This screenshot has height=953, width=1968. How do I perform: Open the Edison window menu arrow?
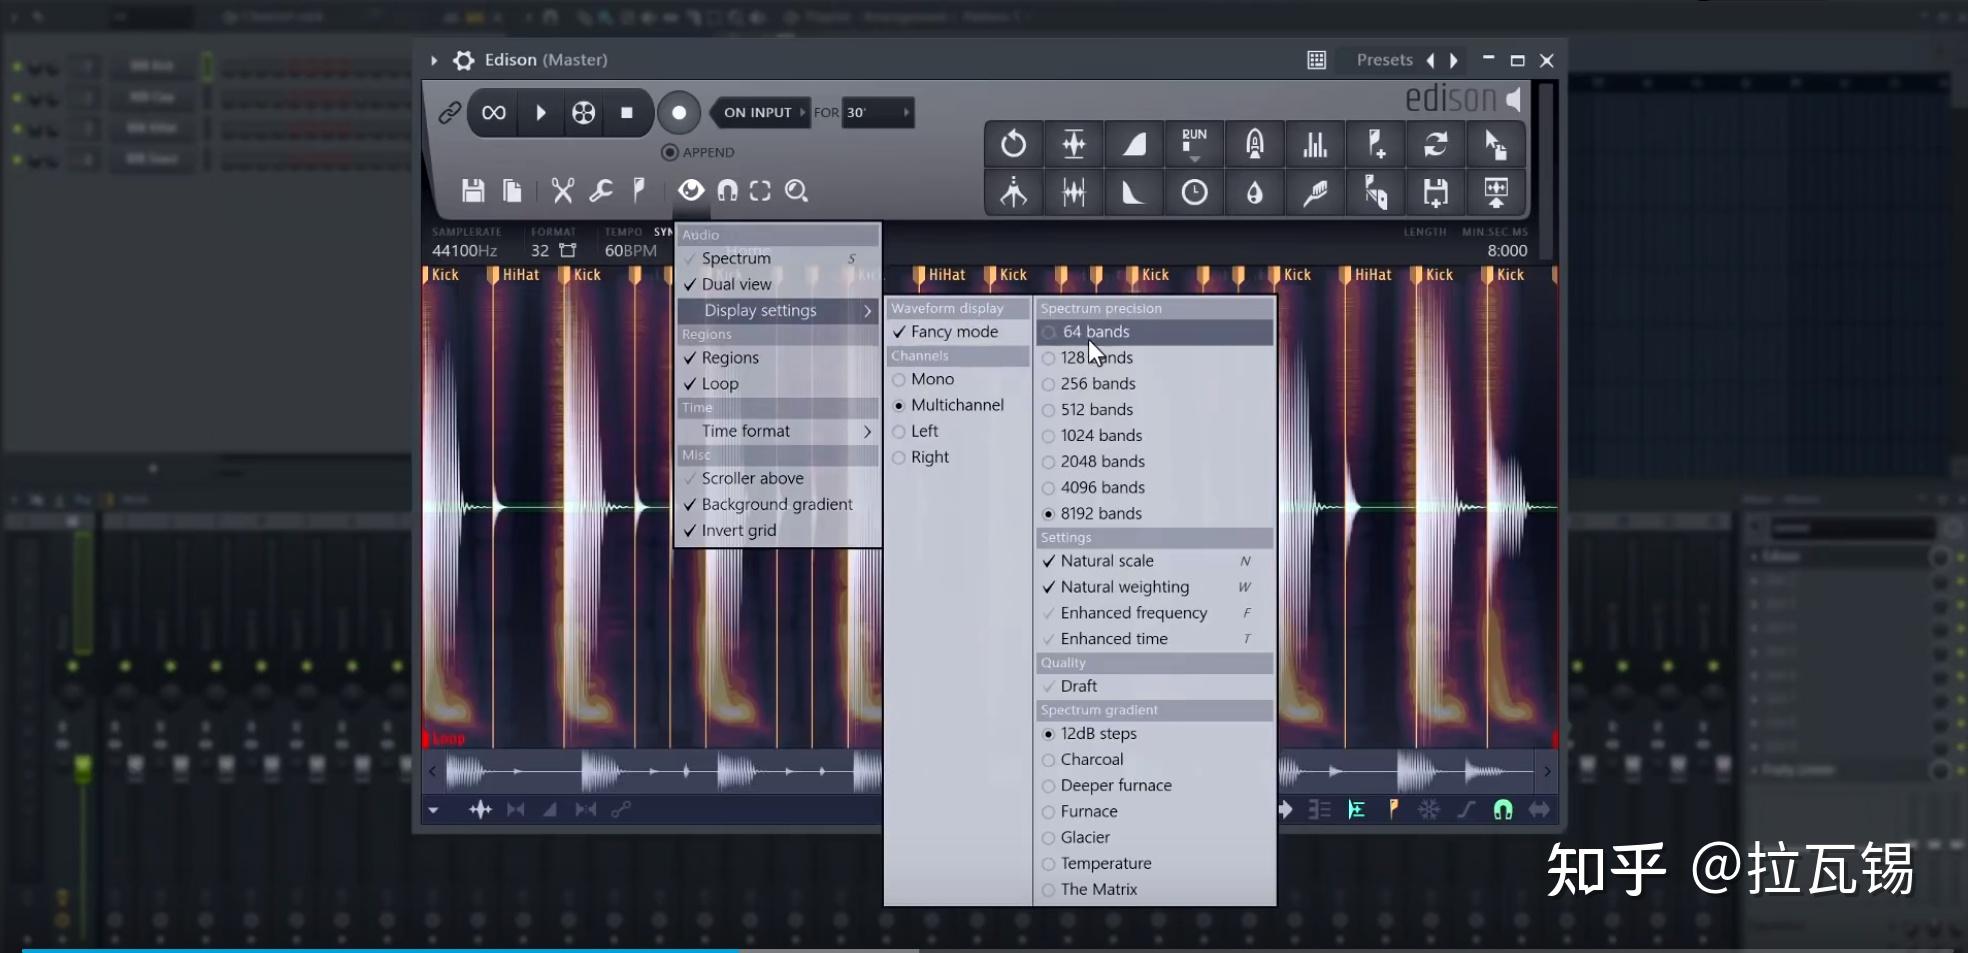point(434,60)
